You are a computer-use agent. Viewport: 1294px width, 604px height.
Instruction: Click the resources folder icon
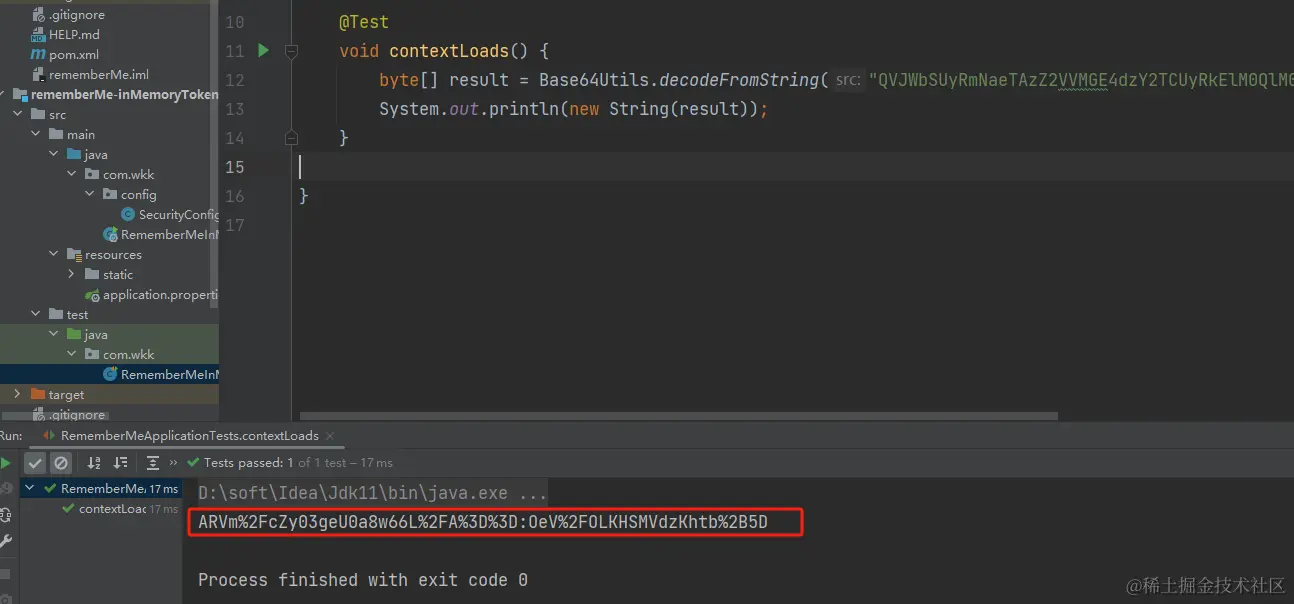pyautogui.click(x=74, y=255)
